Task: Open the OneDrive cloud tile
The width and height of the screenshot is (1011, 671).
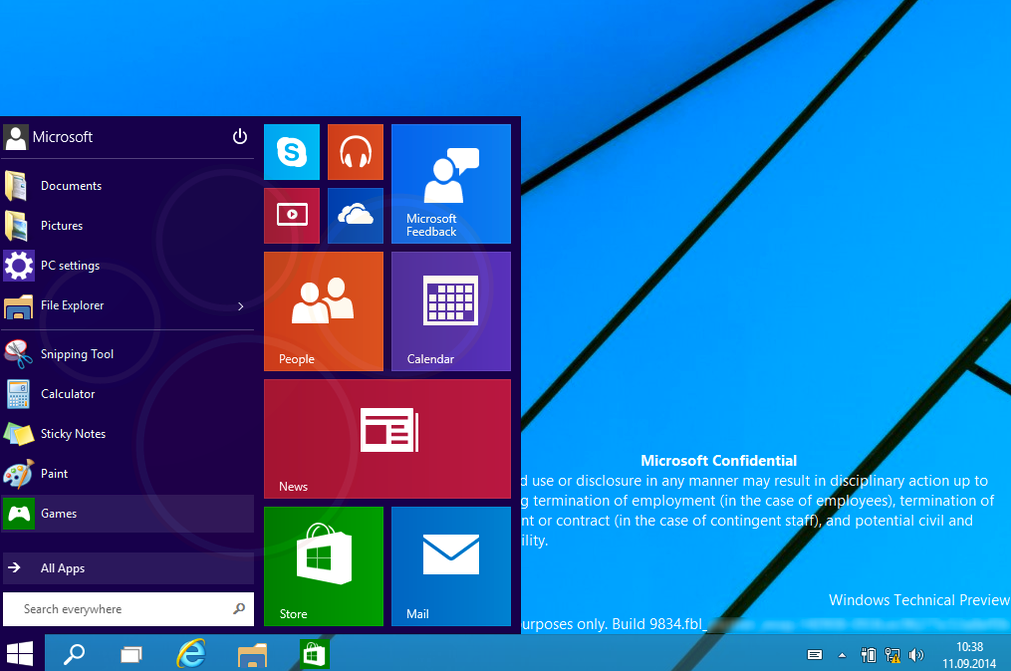Action: point(355,215)
